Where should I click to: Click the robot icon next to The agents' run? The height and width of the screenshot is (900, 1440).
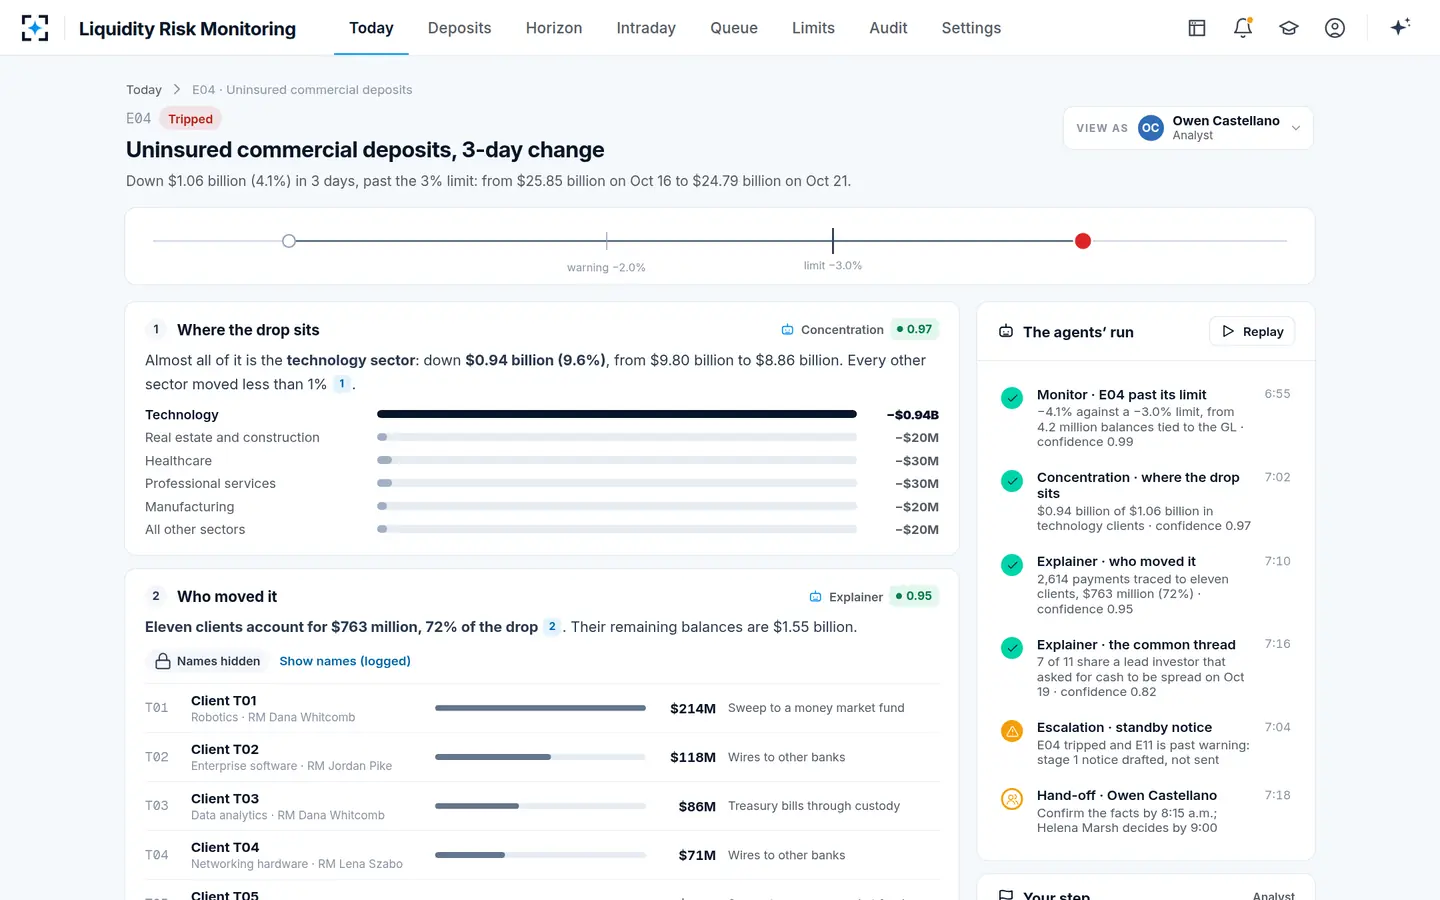(1006, 332)
